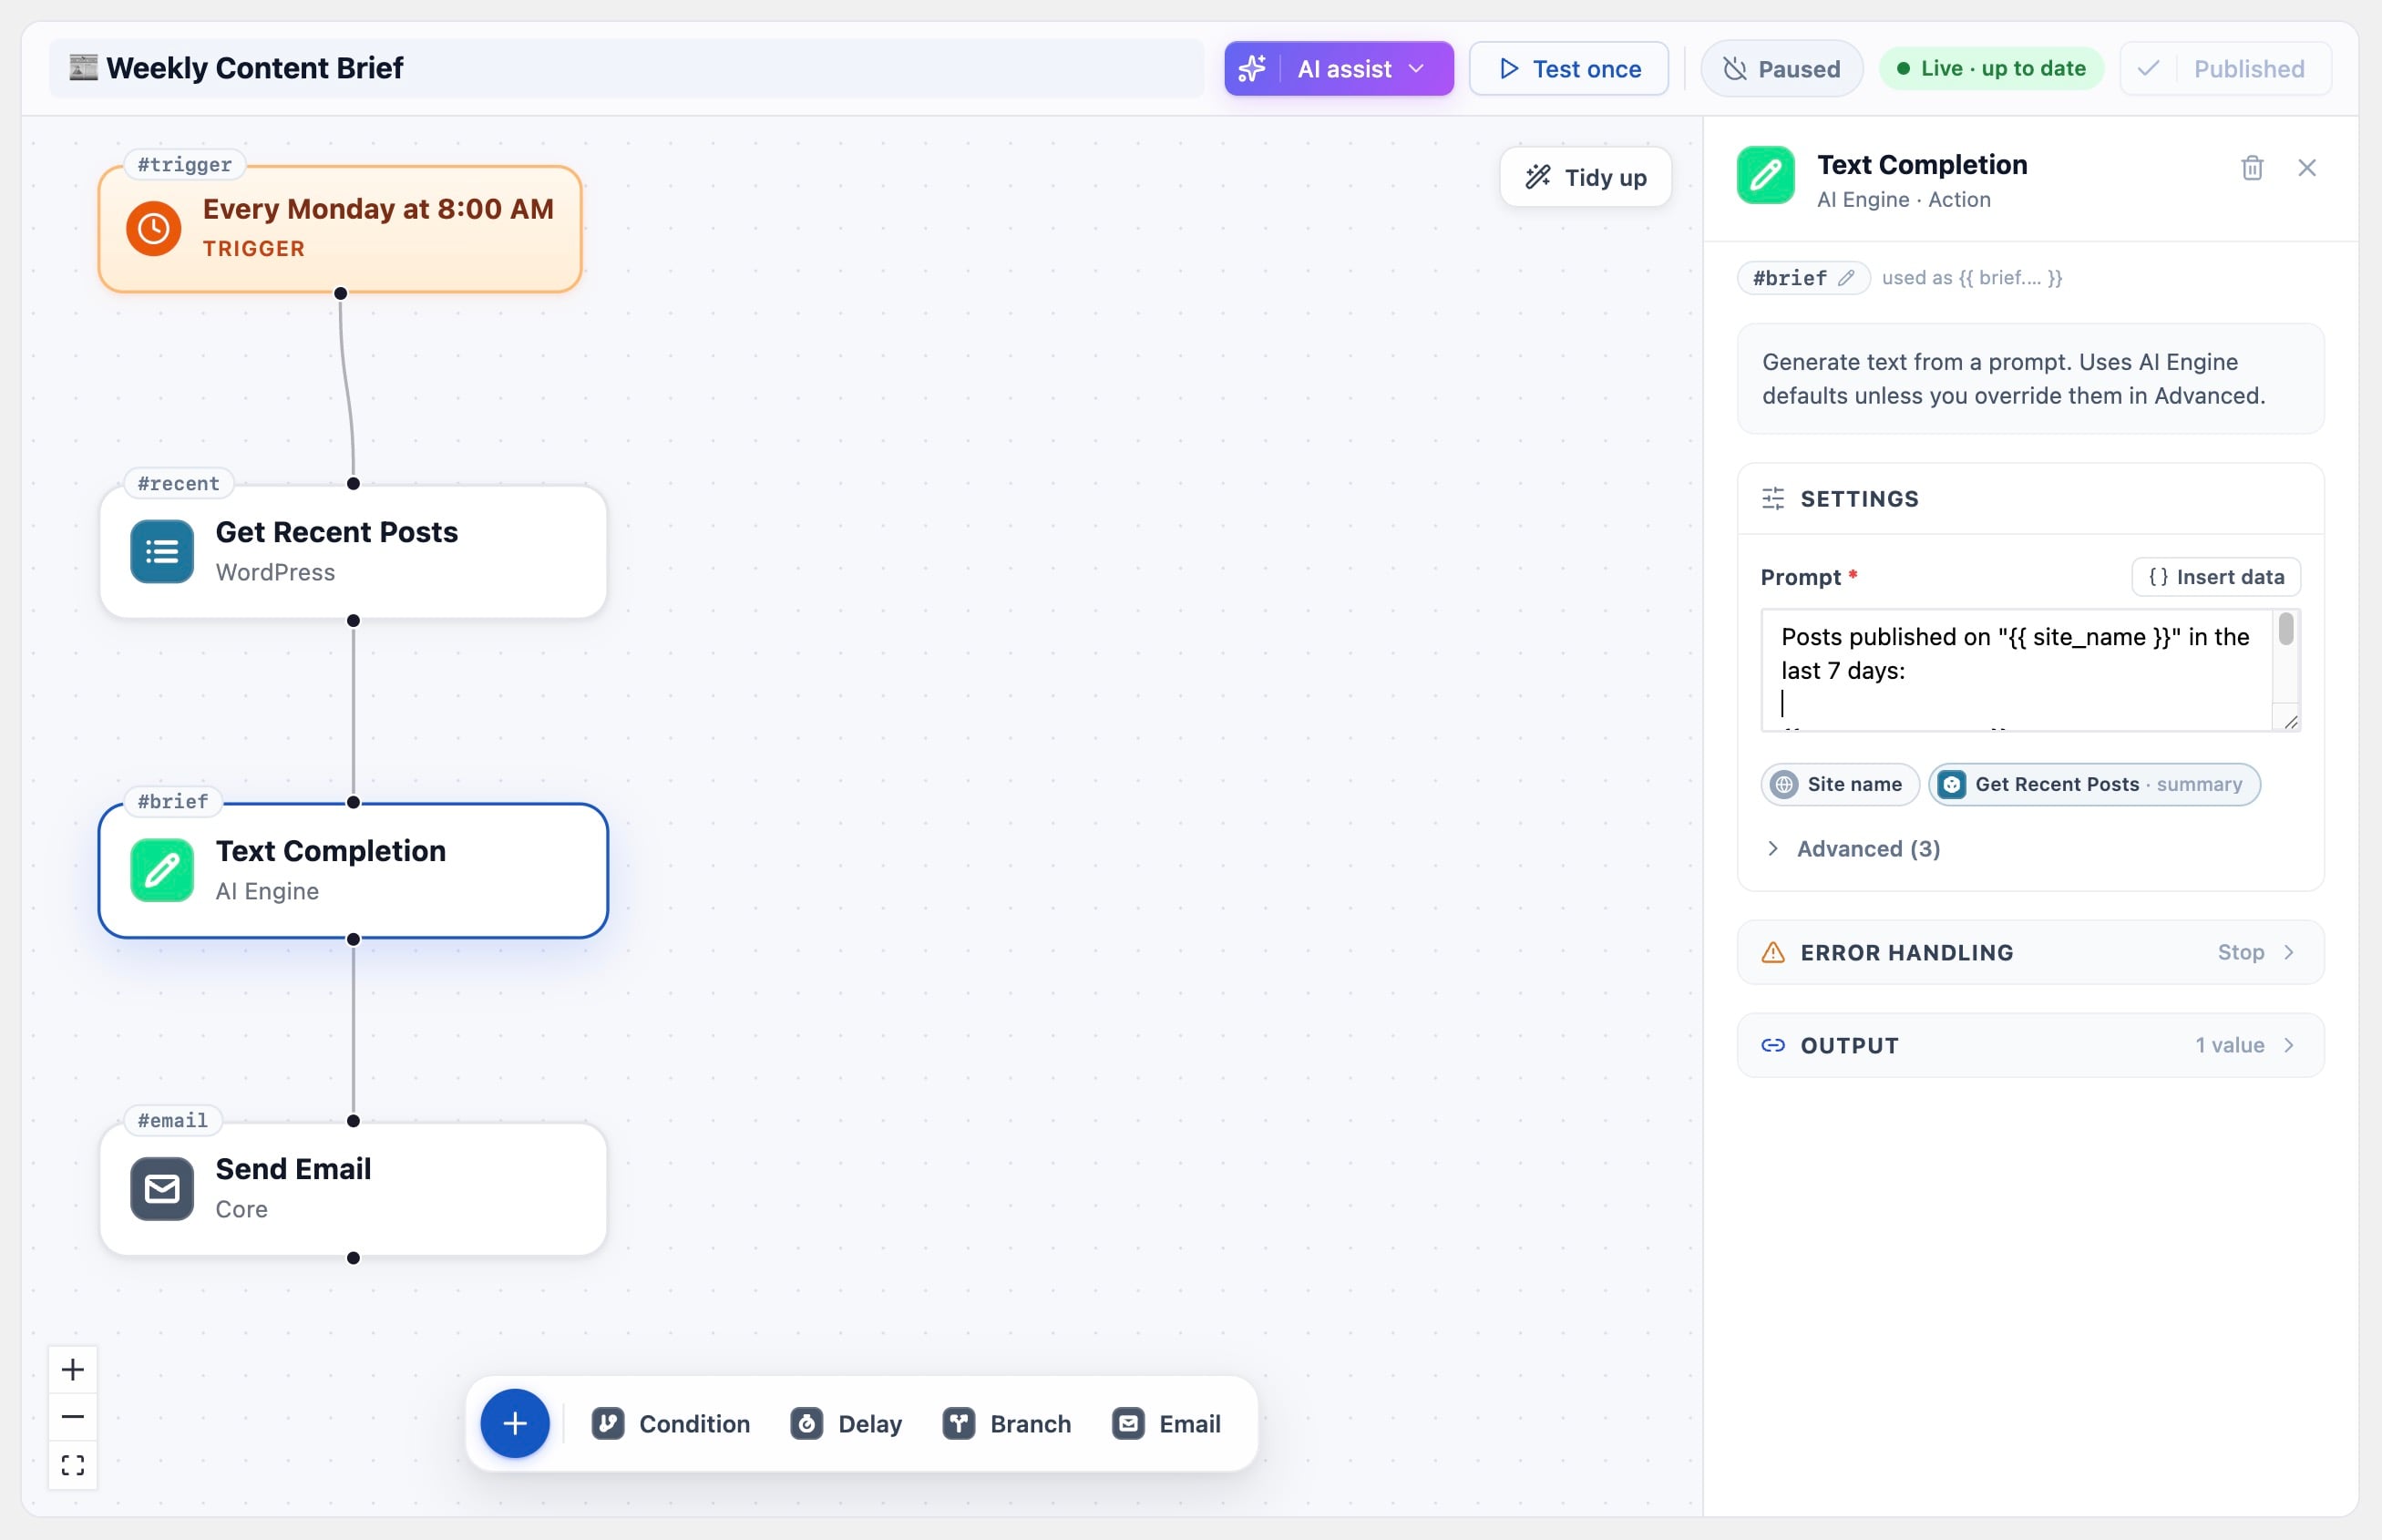Select the Get Recent Posts node title
The image size is (2382, 1540).
pyautogui.click(x=337, y=532)
